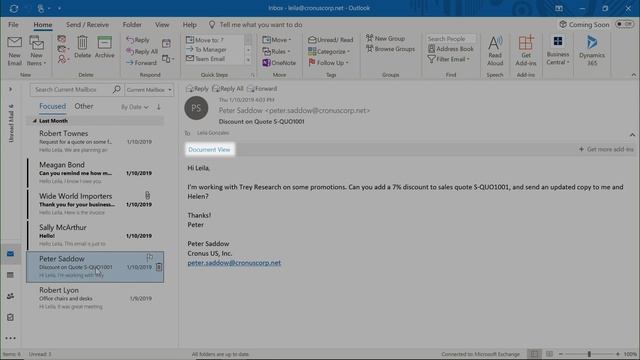Open email from Wide World Importers
Image resolution: width=640 pixels, height=360 pixels.
96,204
